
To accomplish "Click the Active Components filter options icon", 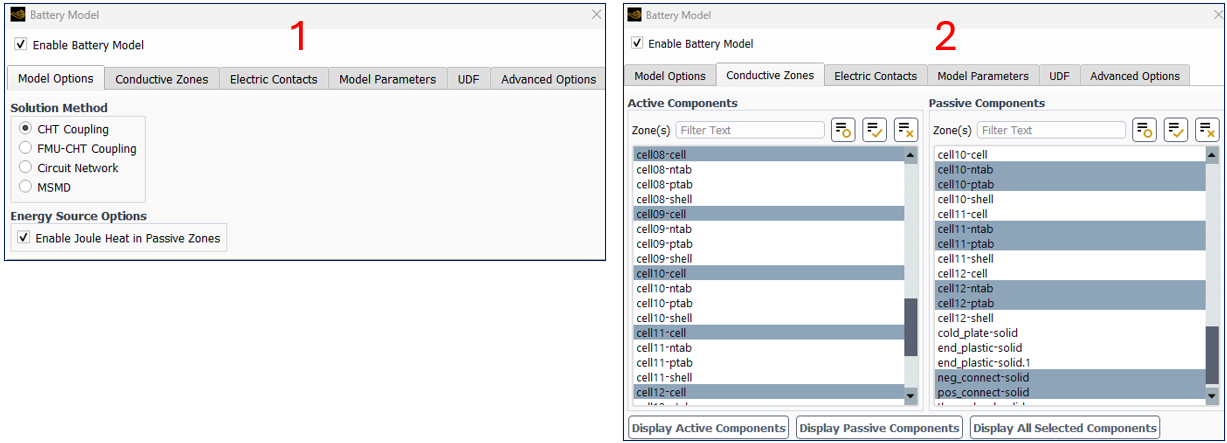I will click(x=843, y=130).
